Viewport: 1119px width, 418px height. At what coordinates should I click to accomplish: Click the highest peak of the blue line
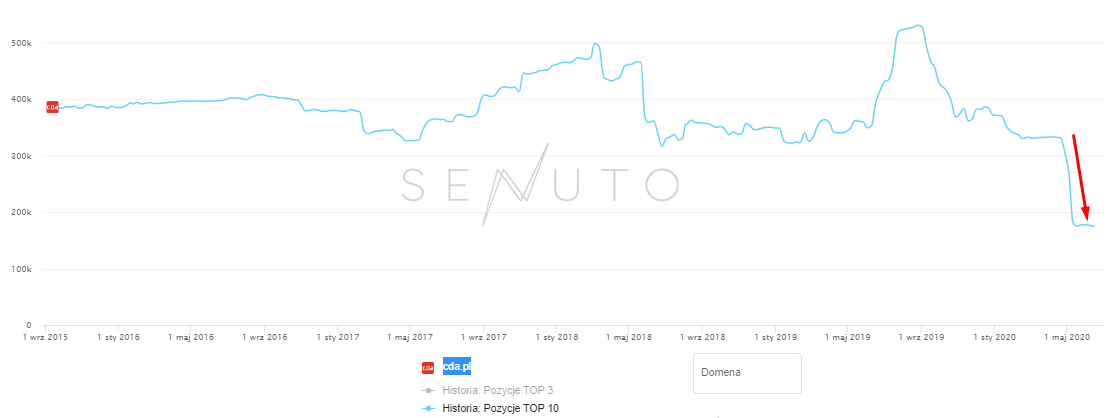(x=918, y=25)
